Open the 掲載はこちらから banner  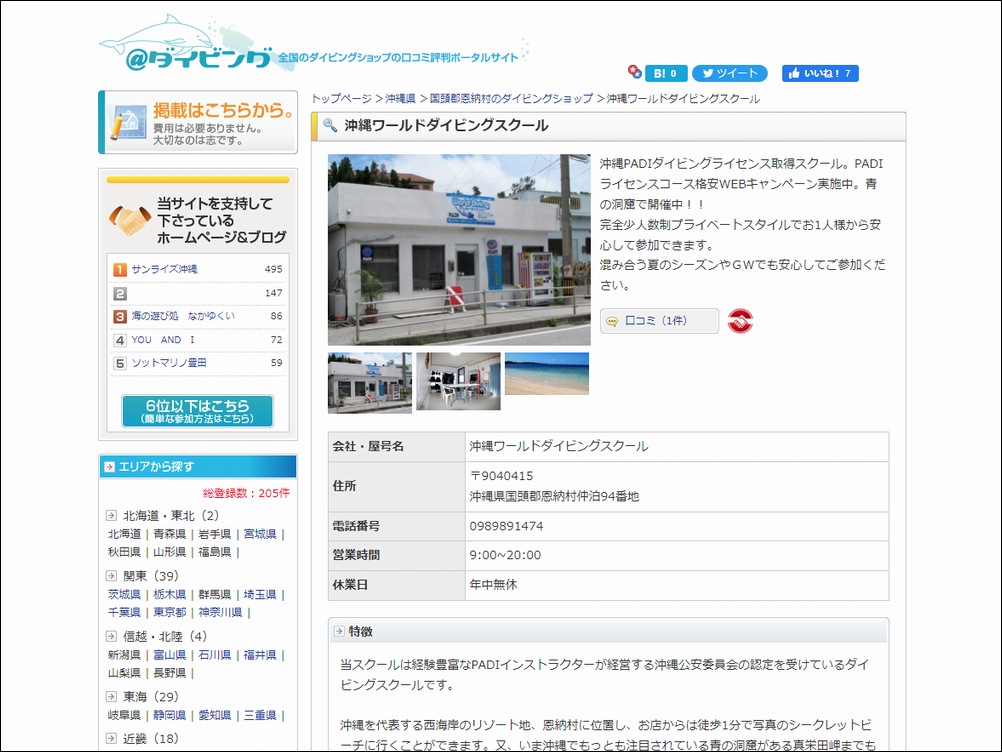(198, 122)
